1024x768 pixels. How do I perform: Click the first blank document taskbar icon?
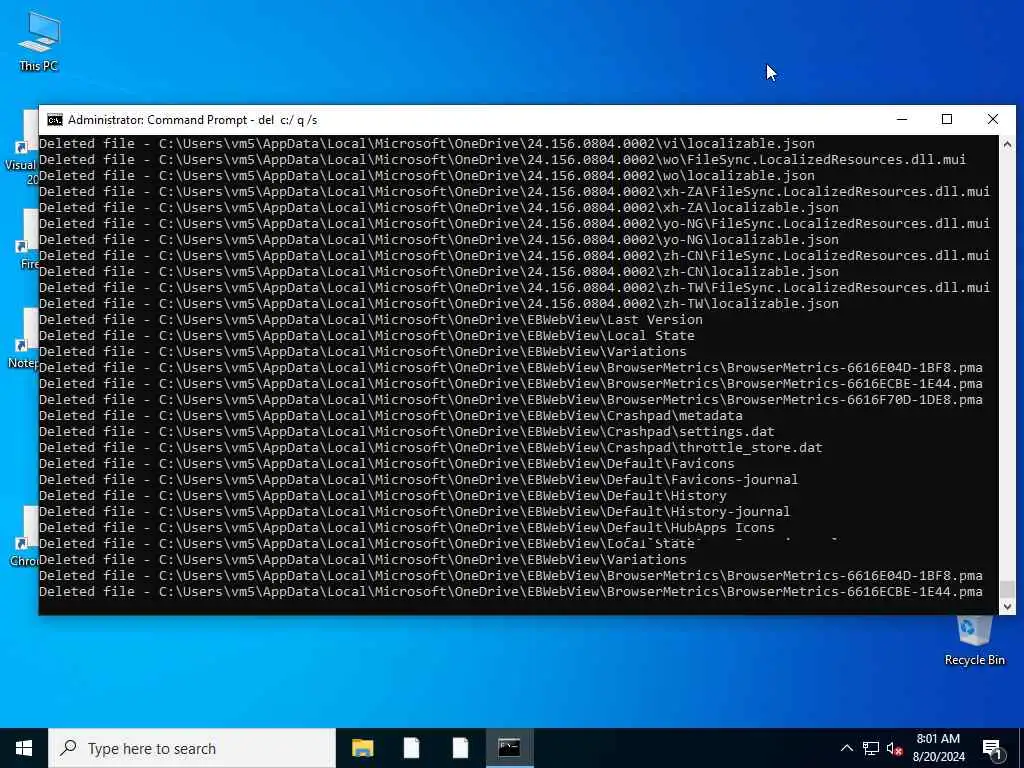click(411, 748)
